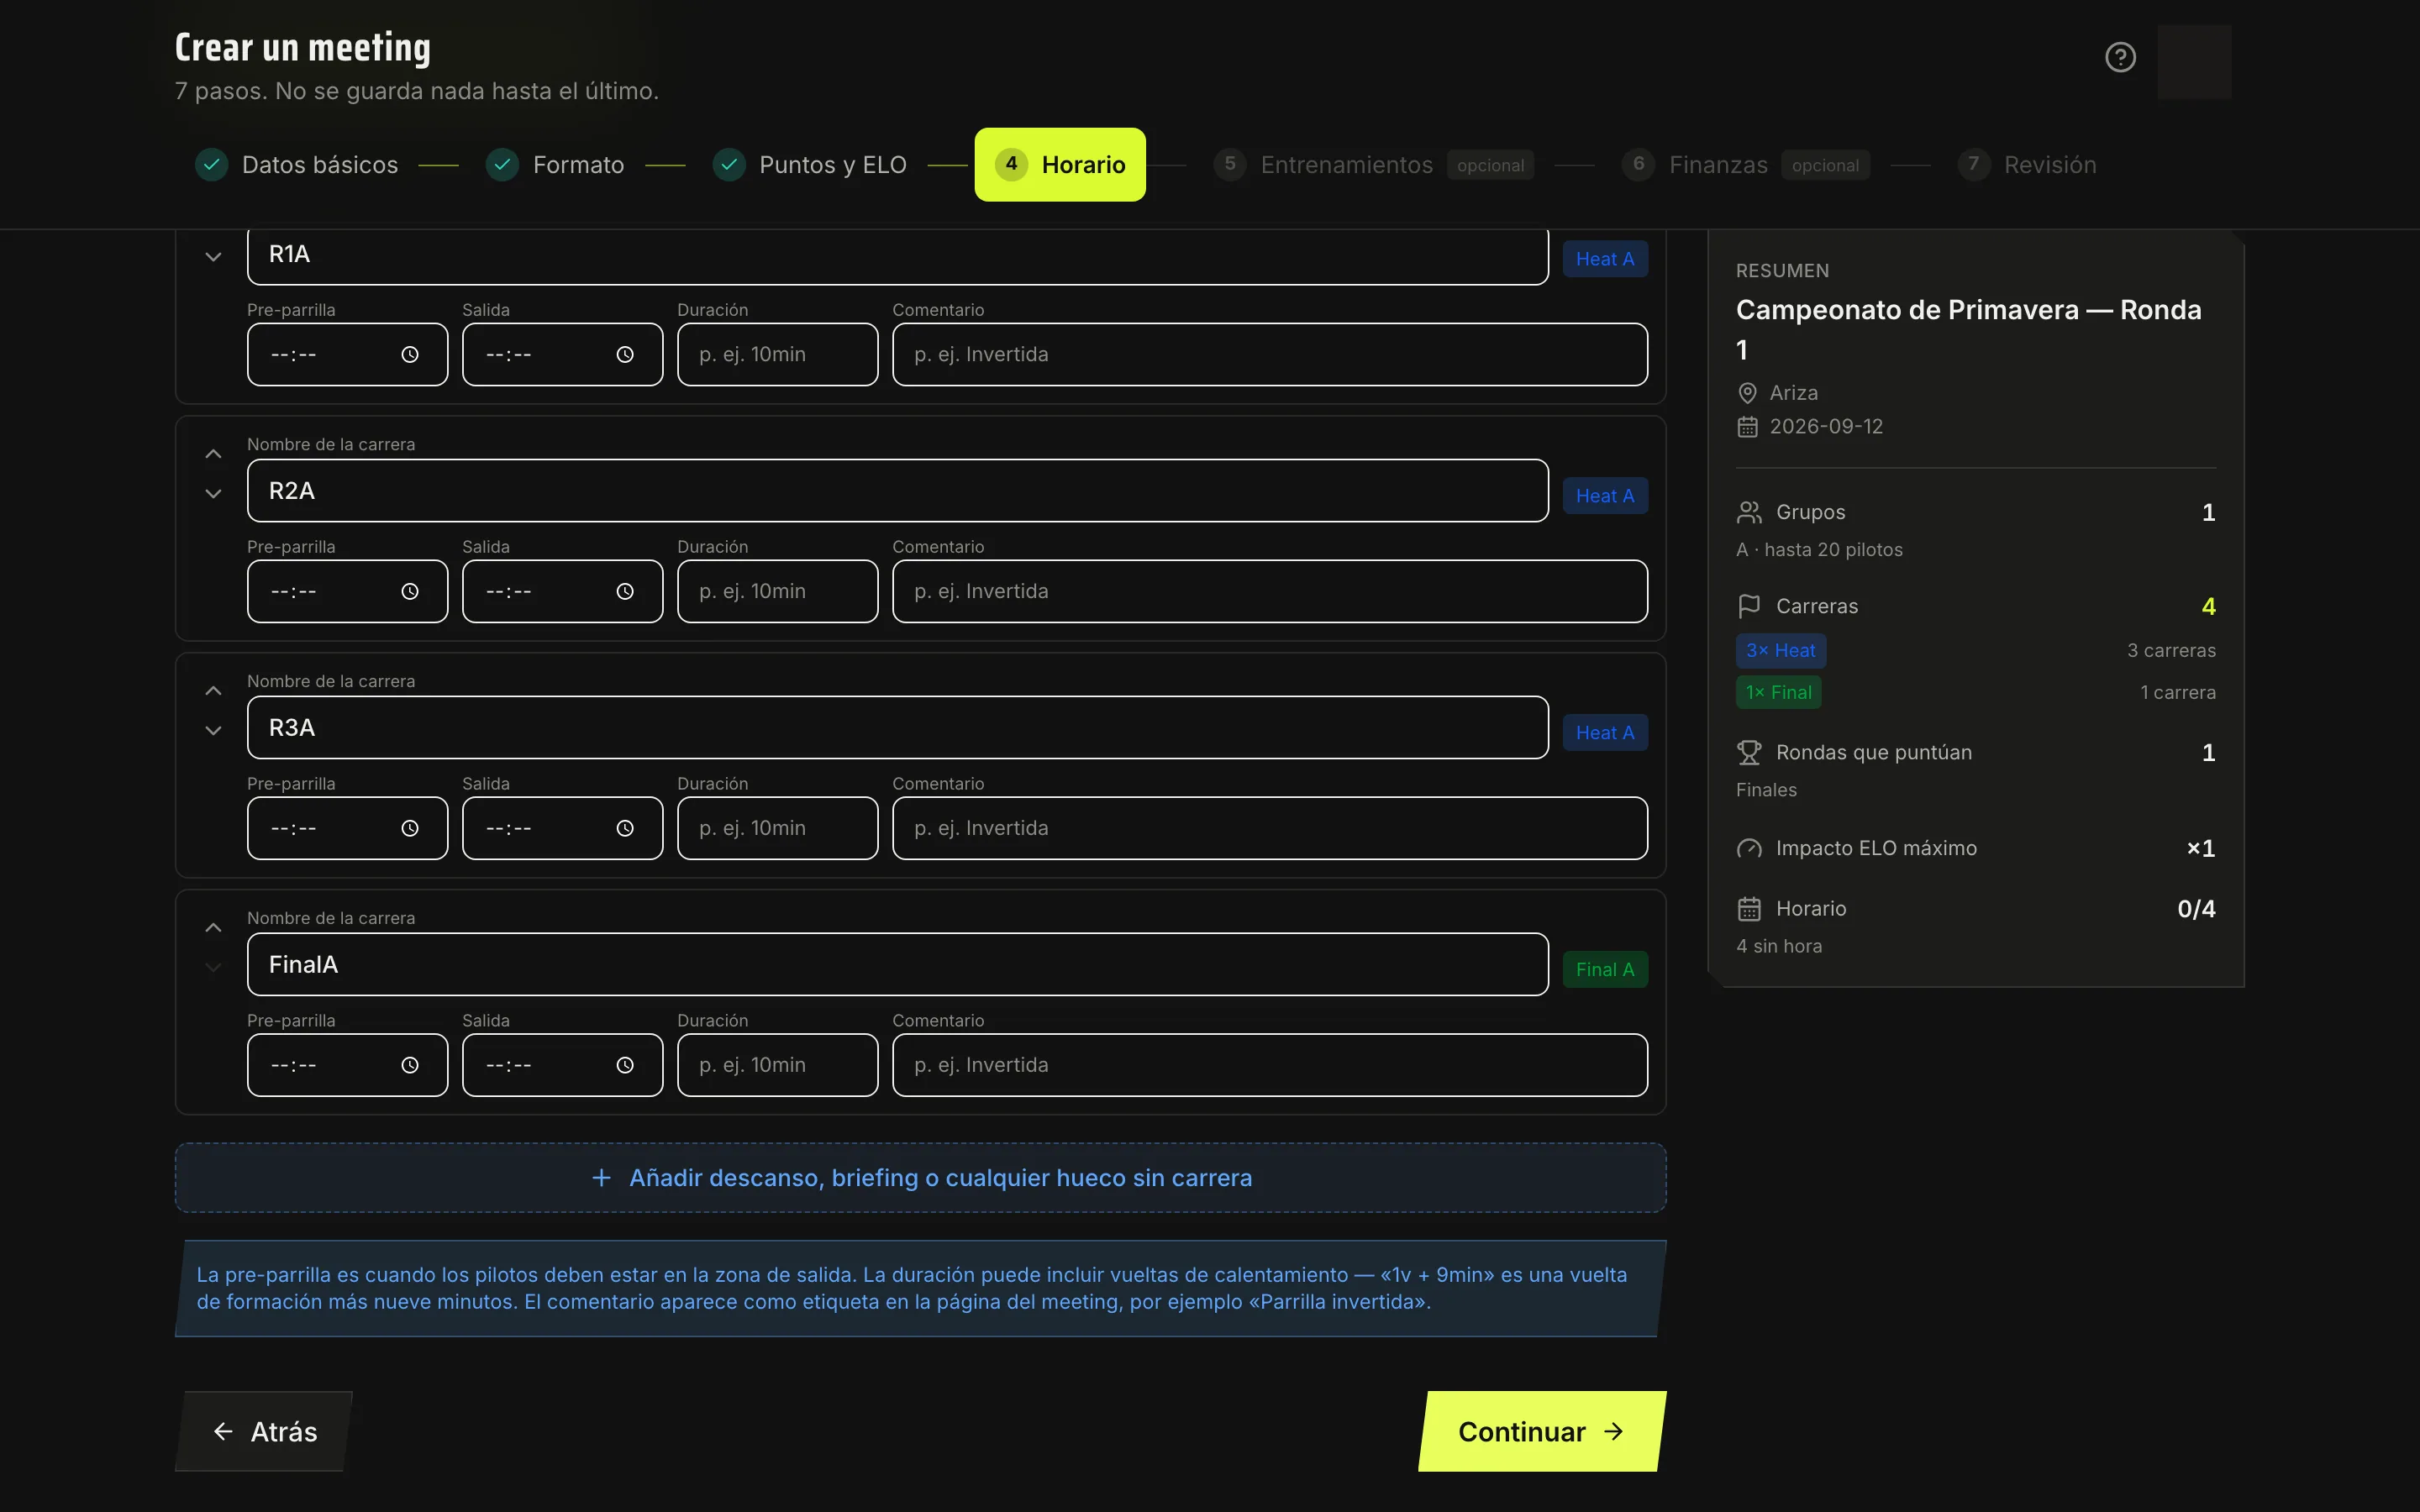Jump to the Revisión step
Viewport: 2420px width, 1512px height.
(x=2027, y=165)
